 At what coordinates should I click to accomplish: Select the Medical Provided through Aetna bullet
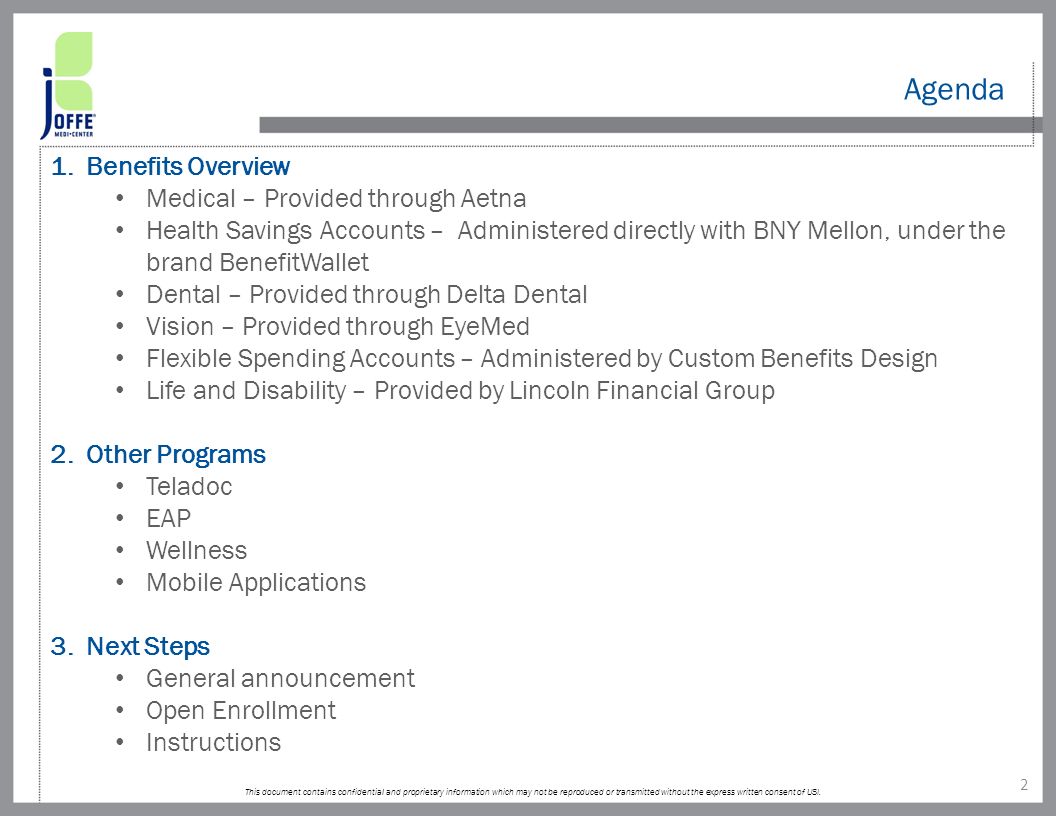tap(336, 199)
